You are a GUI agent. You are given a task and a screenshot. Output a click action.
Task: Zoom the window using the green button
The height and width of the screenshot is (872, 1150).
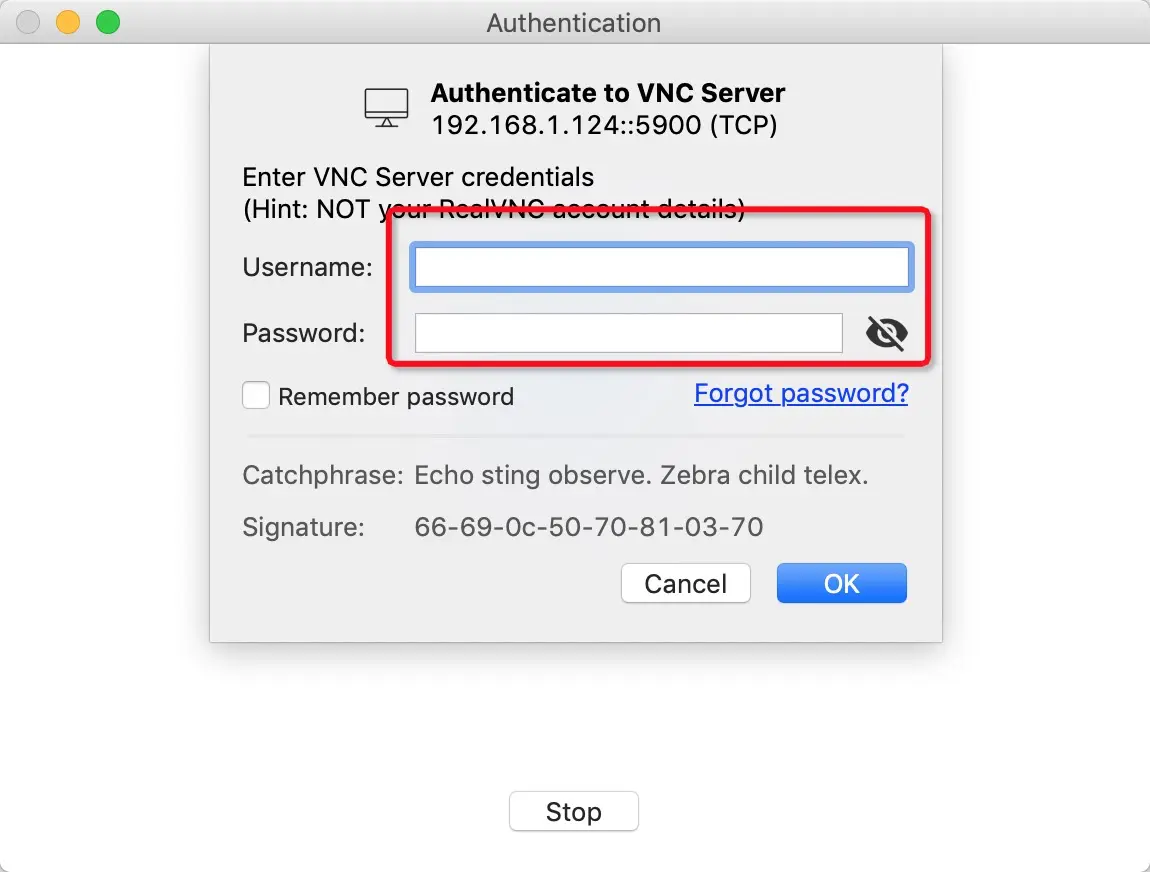click(107, 22)
